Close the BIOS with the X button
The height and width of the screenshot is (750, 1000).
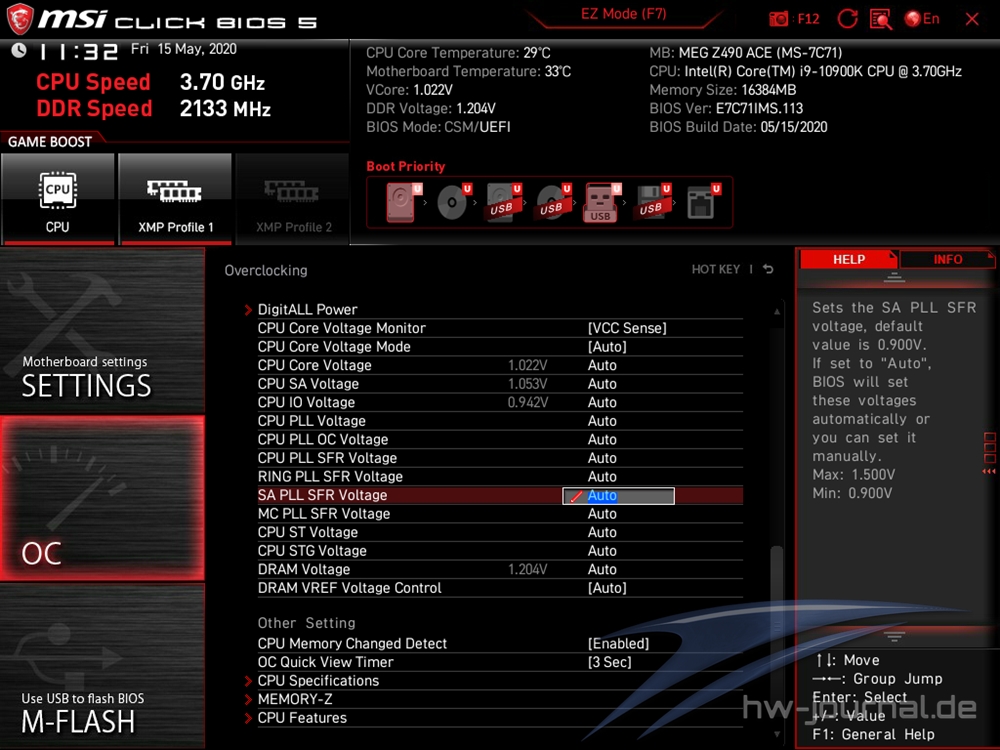click(971, 19)
